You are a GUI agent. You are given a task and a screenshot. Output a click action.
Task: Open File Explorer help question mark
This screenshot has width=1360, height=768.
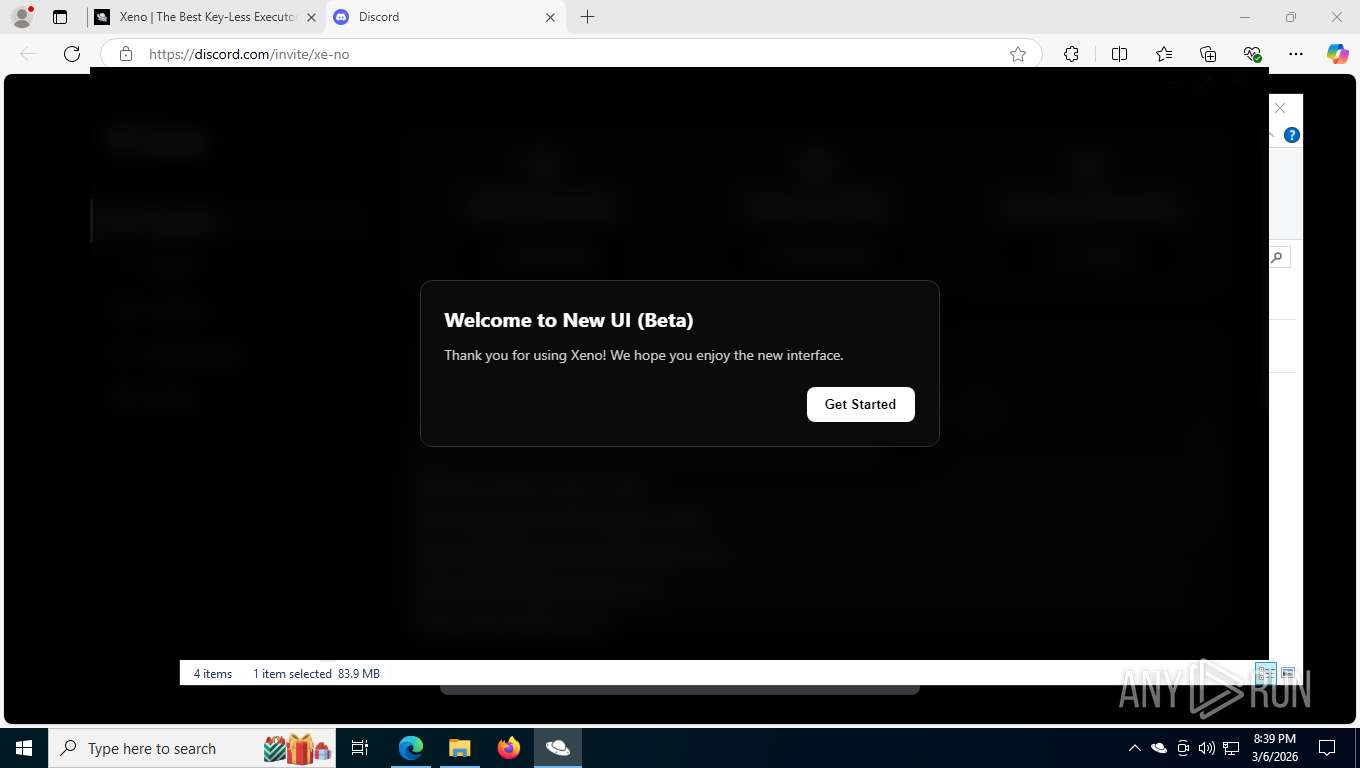(x=1292, y=135)
